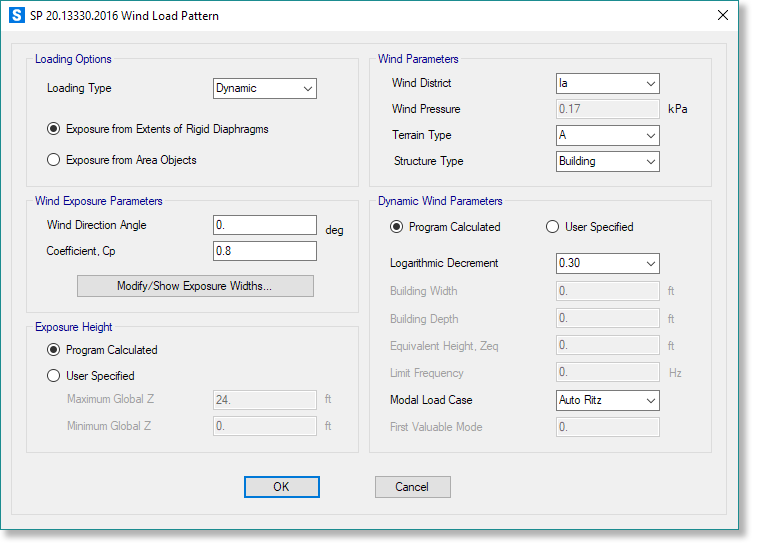Choose Program Calculated under Exposure Height

(54, 350)
